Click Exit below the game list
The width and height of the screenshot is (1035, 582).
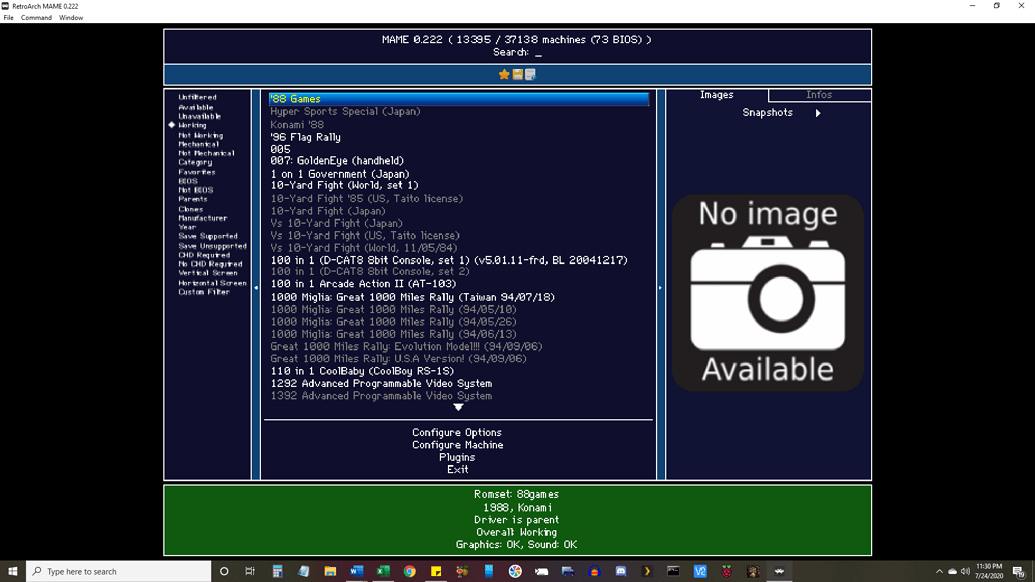(457, 470)
